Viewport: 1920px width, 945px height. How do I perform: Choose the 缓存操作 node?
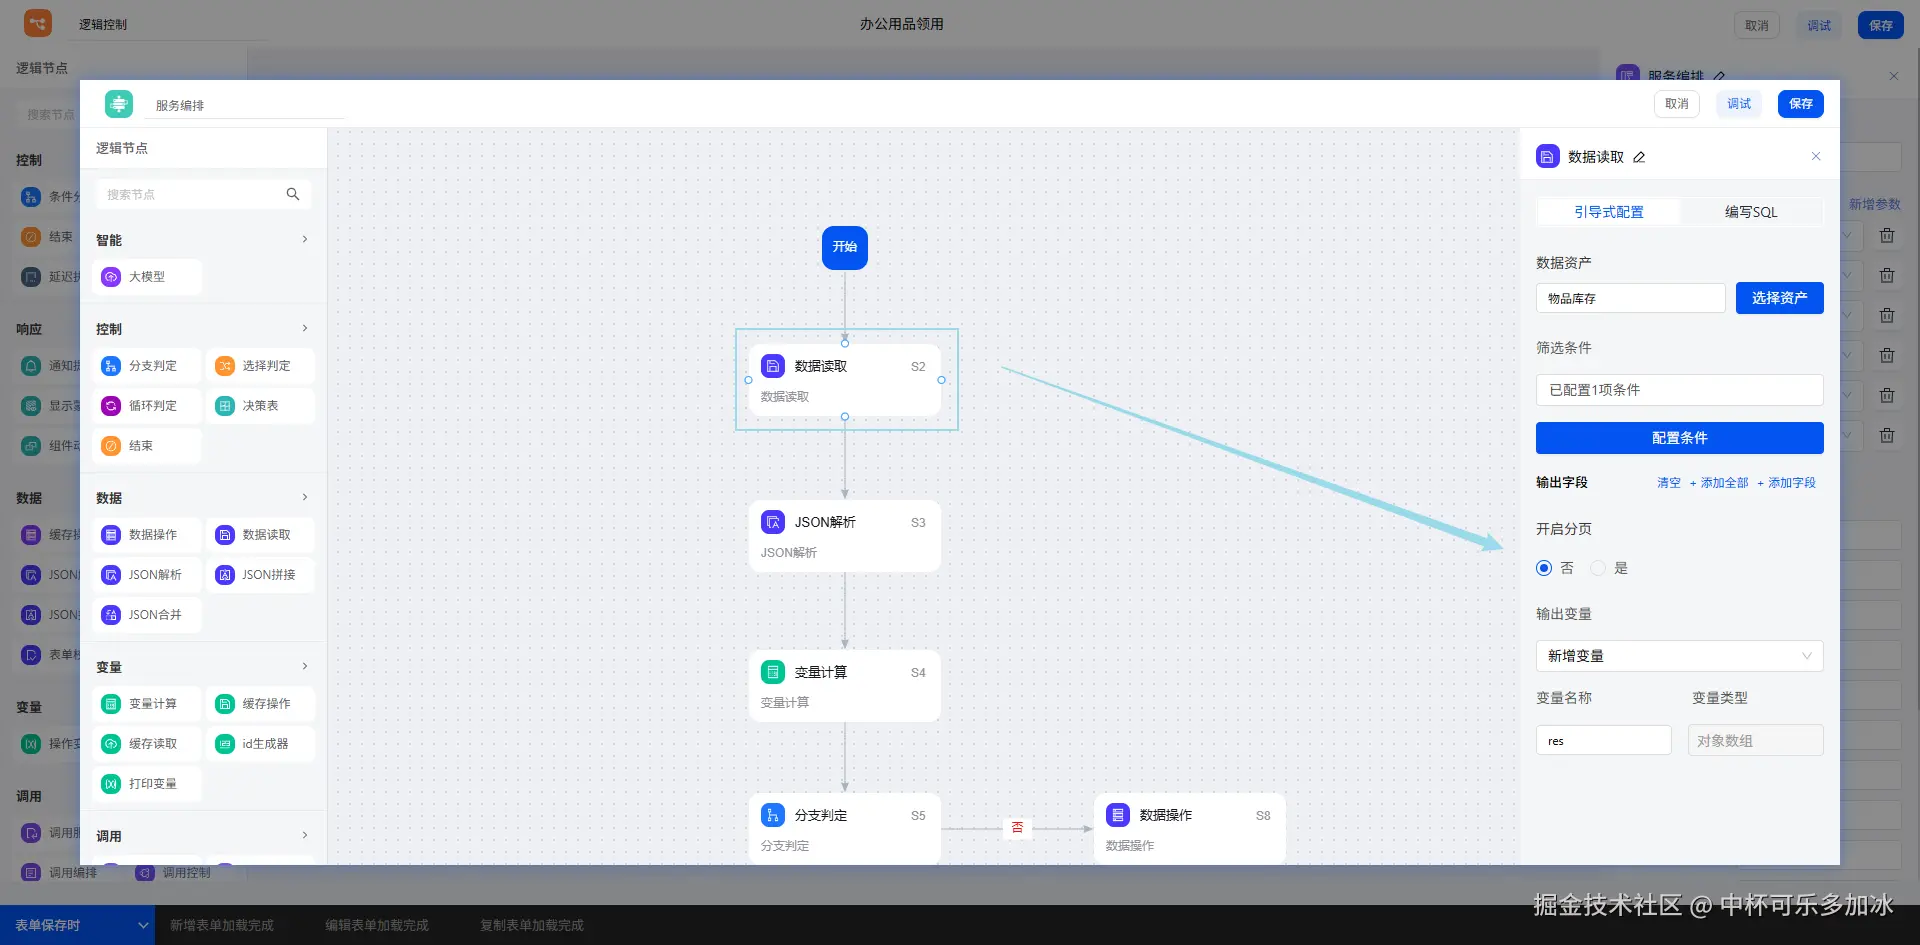[261, 704]
